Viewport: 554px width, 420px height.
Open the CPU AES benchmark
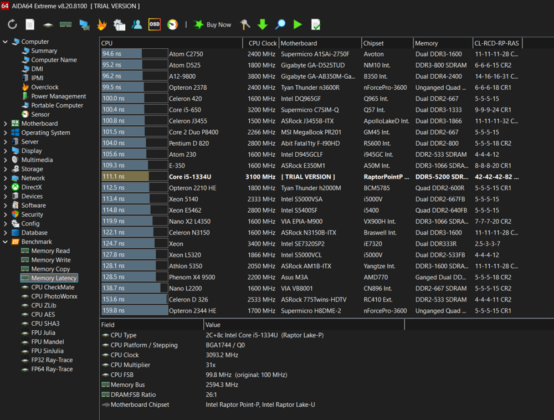coord(43,315)
